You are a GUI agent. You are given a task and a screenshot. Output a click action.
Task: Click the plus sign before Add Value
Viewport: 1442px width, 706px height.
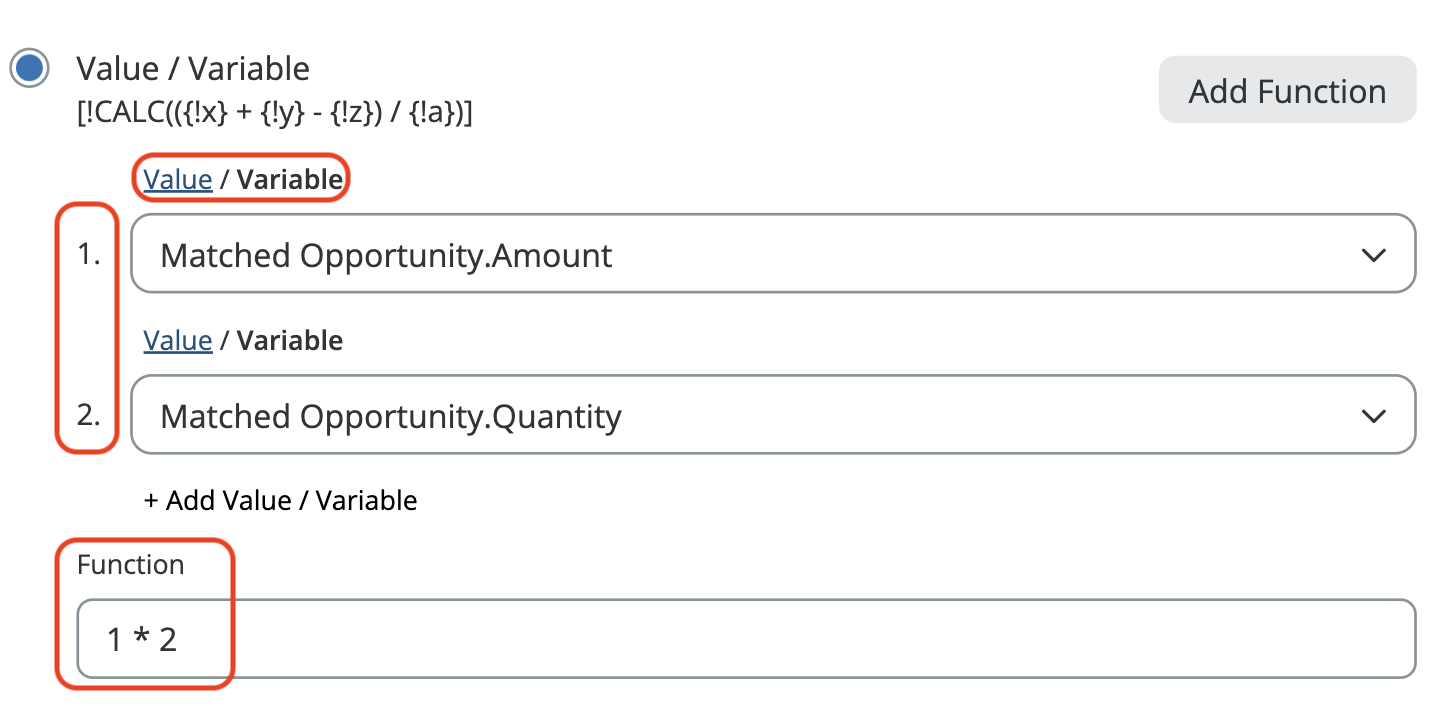click(x=151, y=500)
